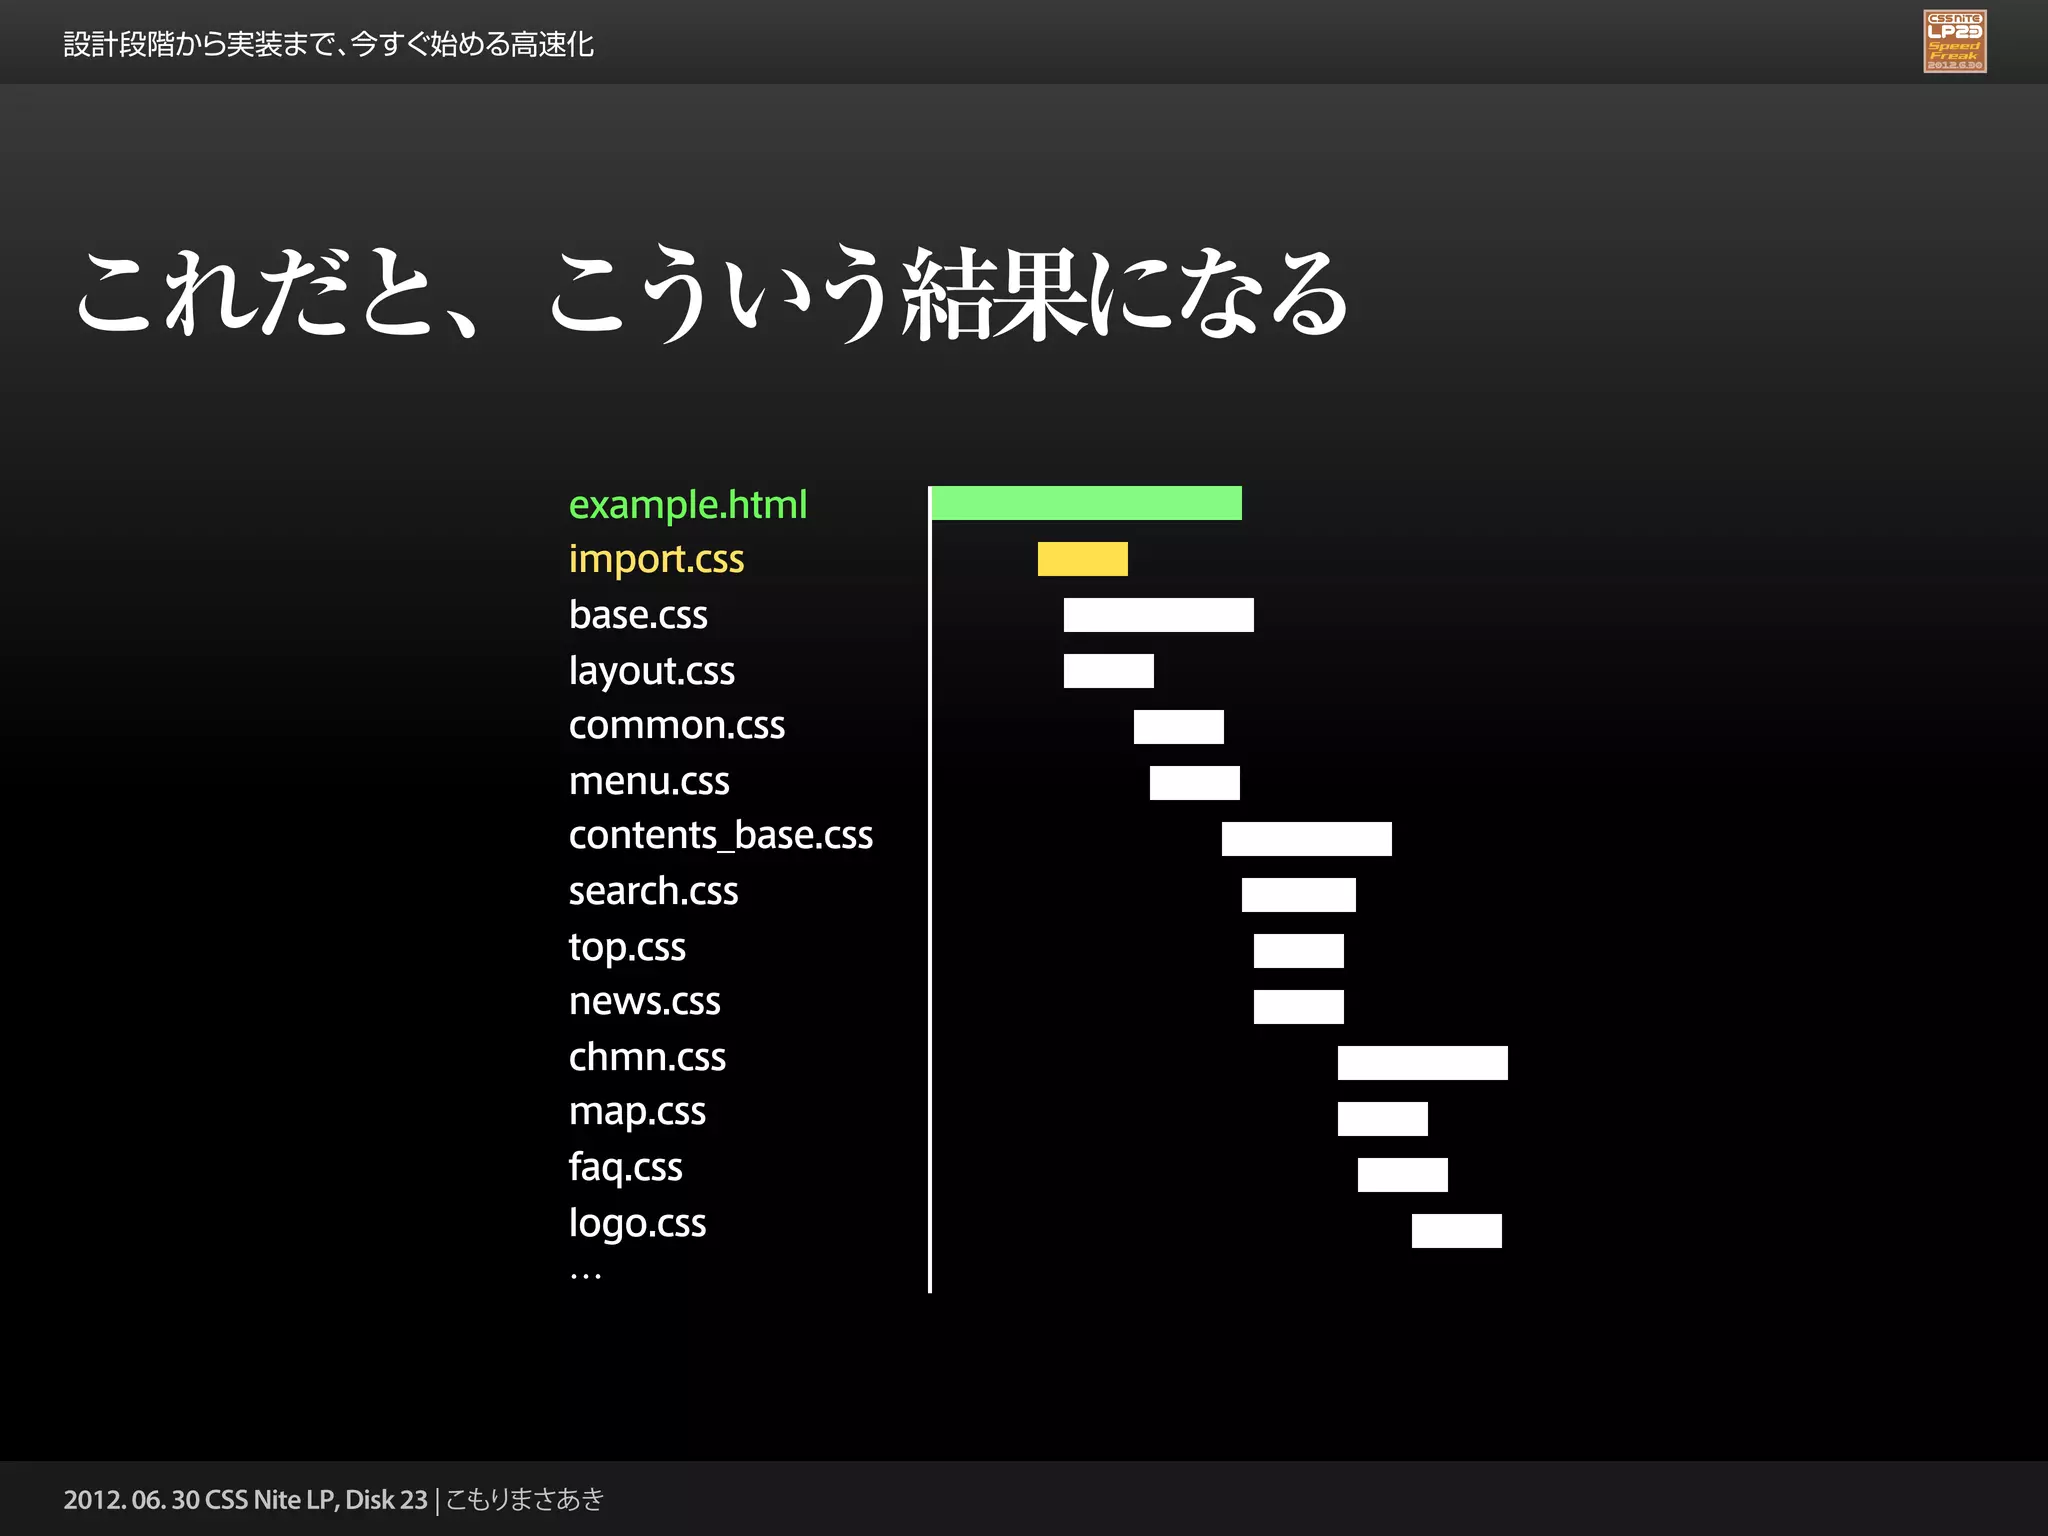Click the layout.css label
Viewport: 2048px width, 1536px height.
(x=651, y=671)
